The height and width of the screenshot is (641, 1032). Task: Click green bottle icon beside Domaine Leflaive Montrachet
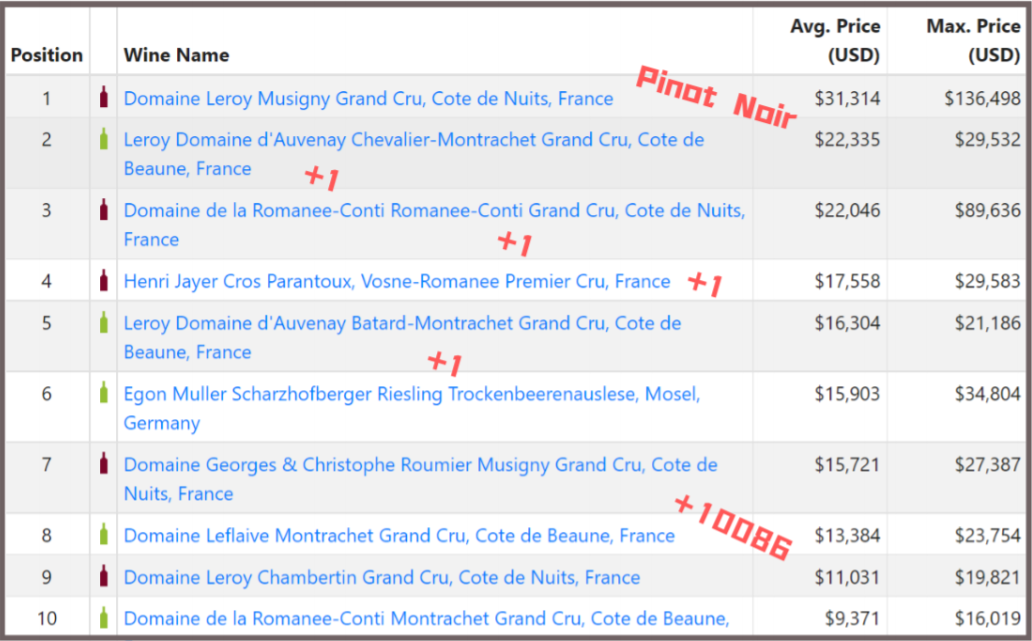tap(103, 536)
